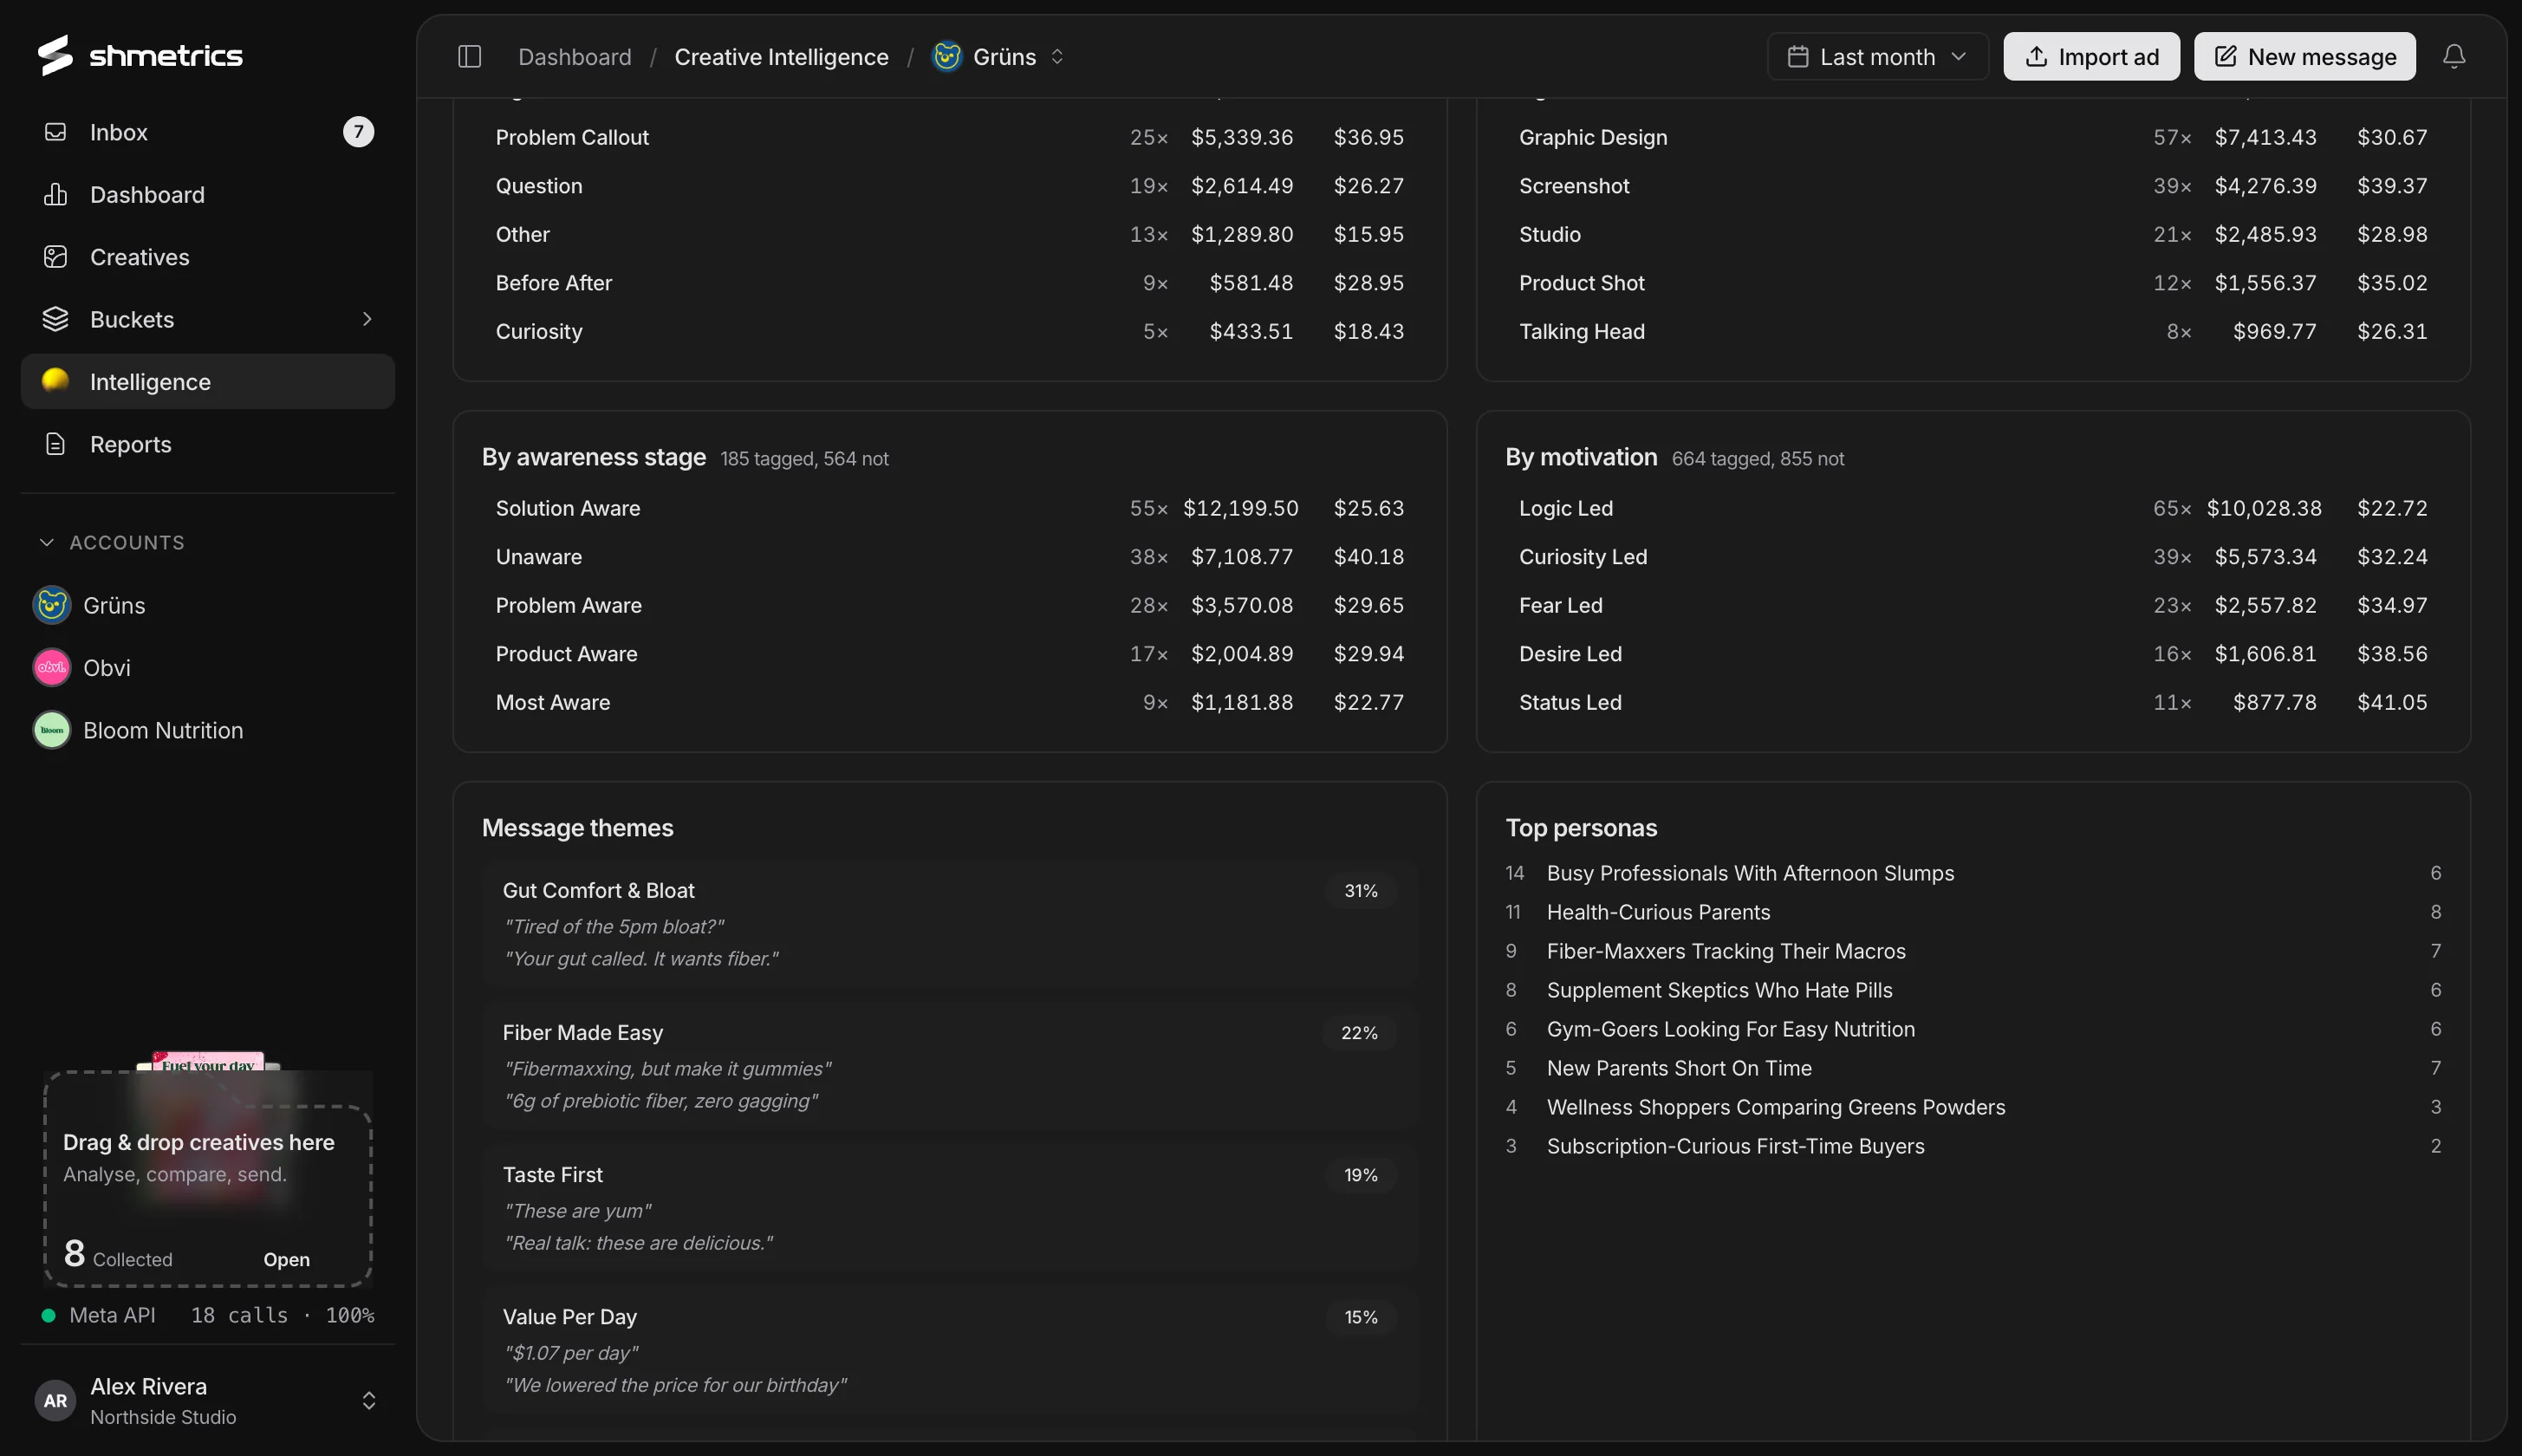Screen dimensions: 2522x1456
Task: Click the calendar icon in date picker
Action: 1797,57
